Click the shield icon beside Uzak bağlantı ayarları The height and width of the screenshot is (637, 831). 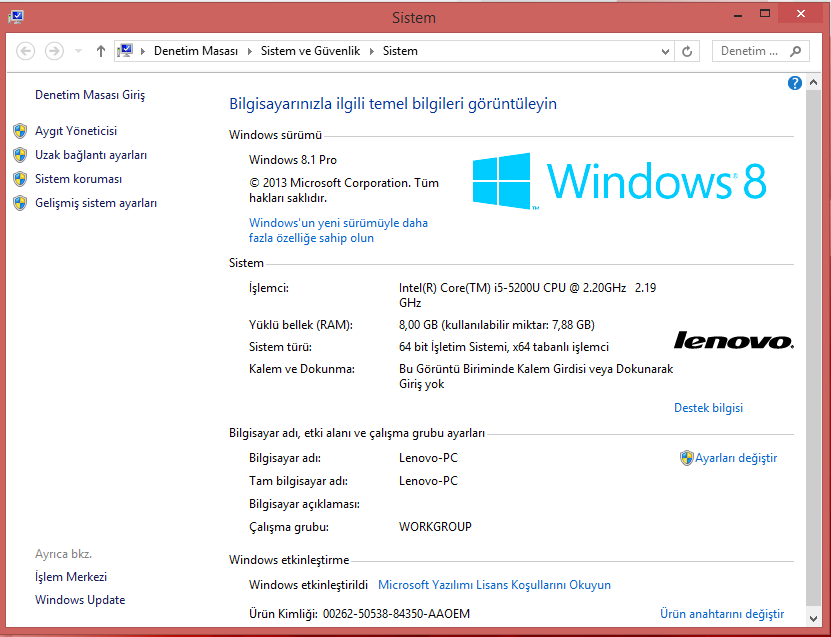[20, 155]
